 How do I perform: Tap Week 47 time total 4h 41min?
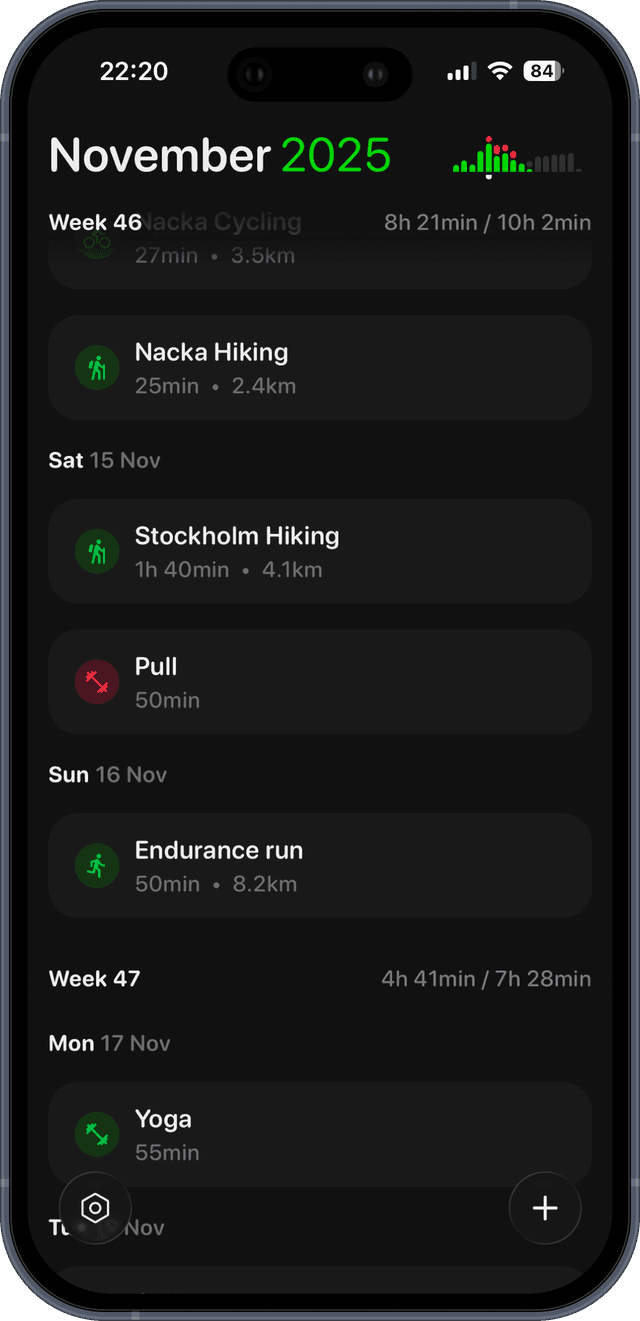pos(427,978)
